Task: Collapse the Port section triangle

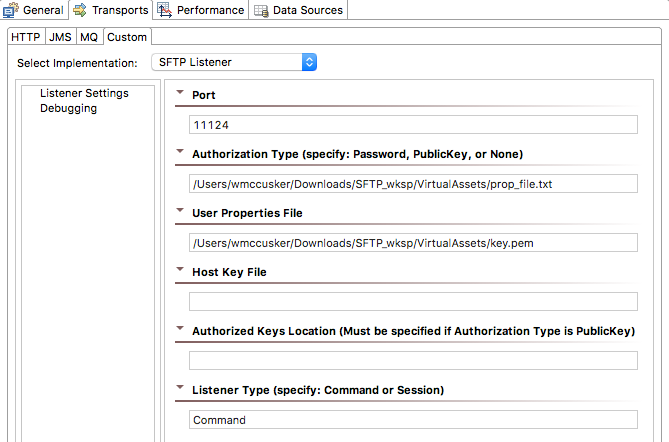Action: point(180,92)
